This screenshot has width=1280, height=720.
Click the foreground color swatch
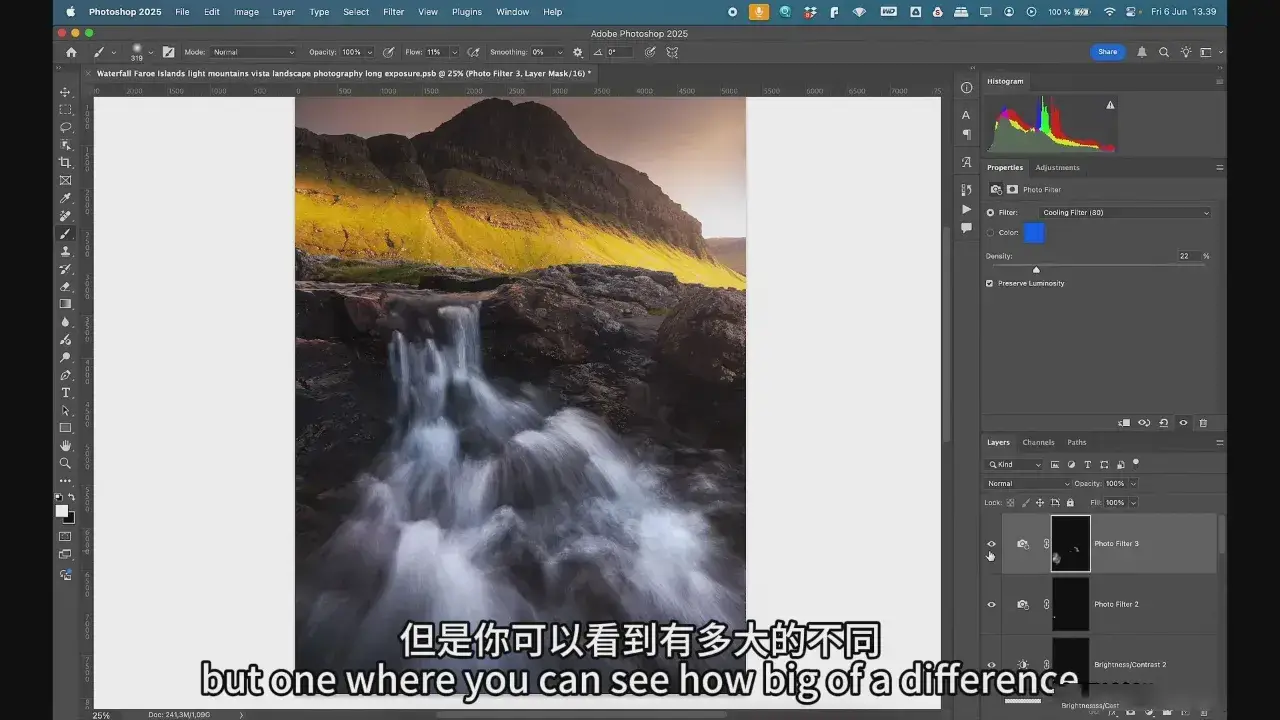point(62,511)
